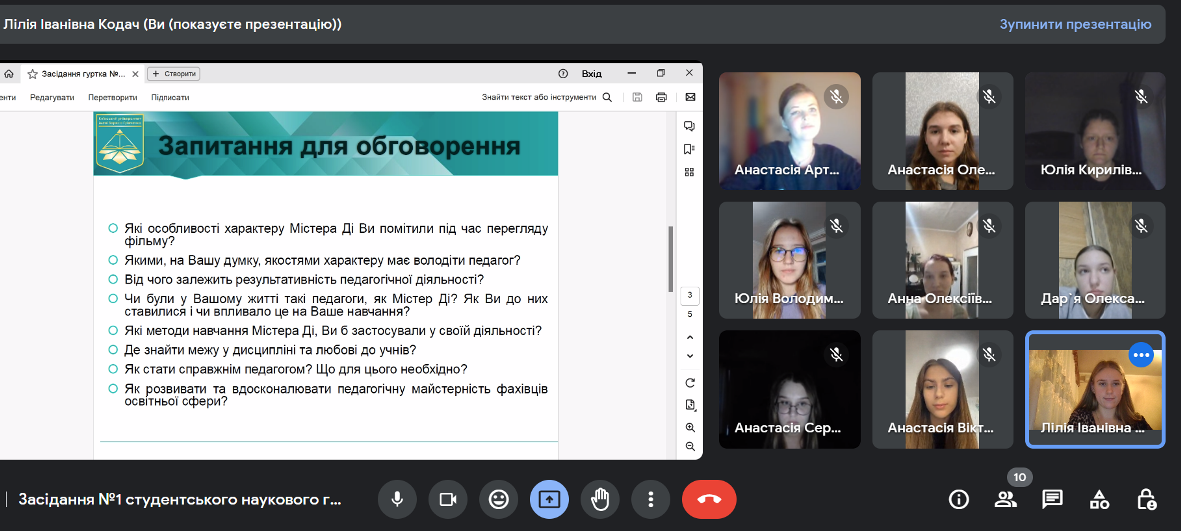
Task: Open page thumbnails grid icon
Action: tap(689, 172)
